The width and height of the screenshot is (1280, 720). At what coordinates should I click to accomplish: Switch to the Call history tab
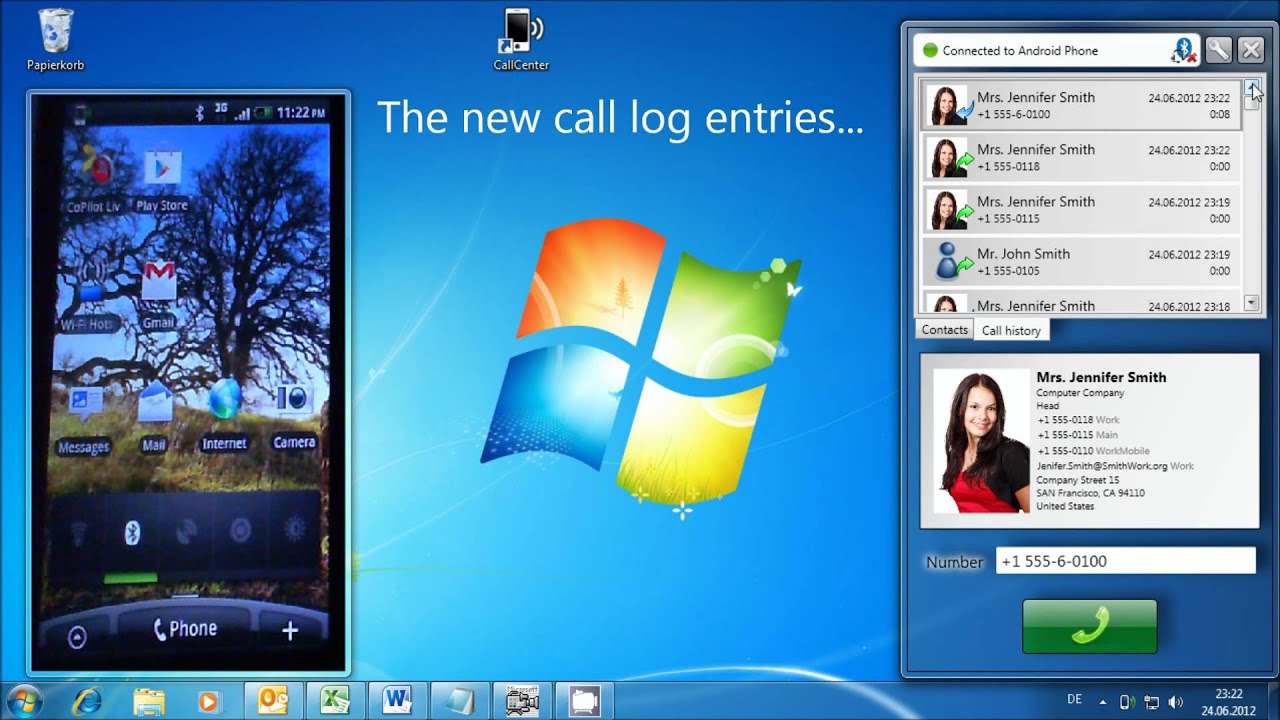1011,330
